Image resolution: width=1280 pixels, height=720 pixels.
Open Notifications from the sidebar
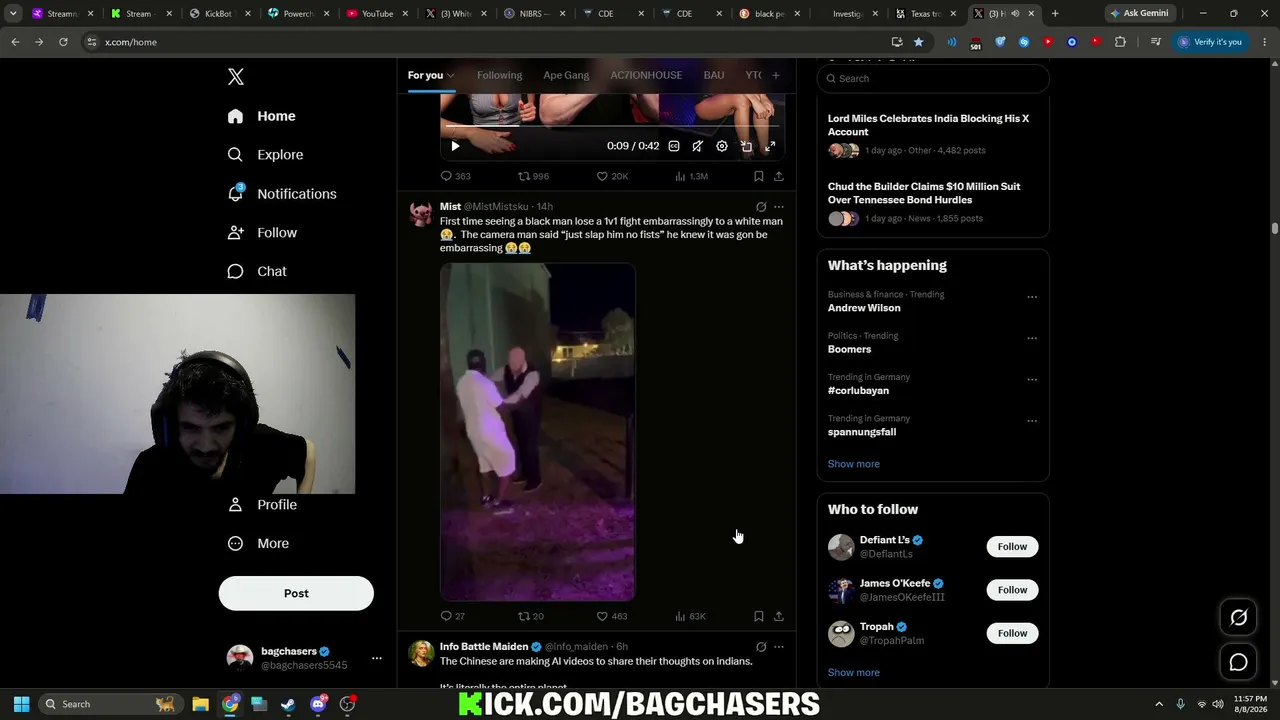281,194
